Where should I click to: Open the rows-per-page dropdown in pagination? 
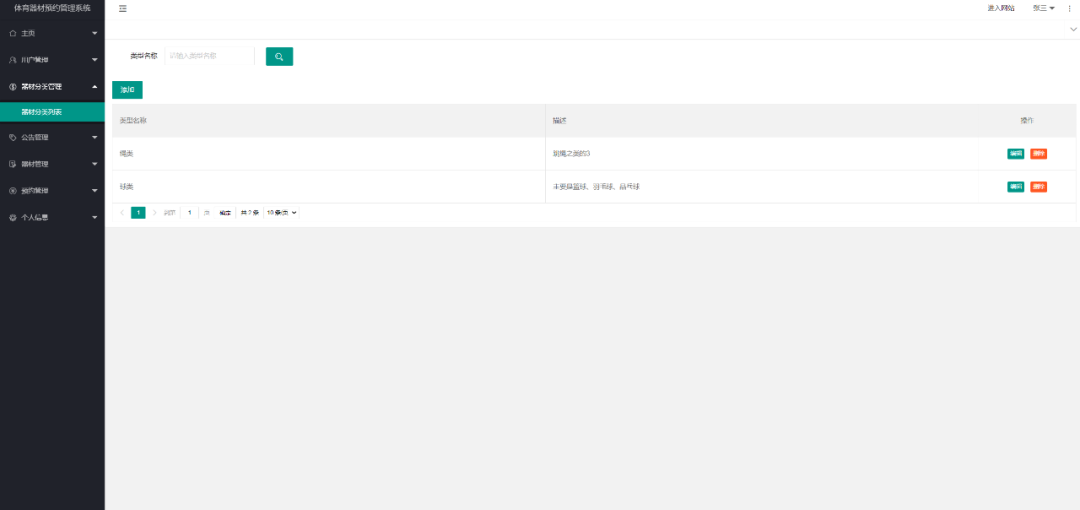click(x=282, y=213)
